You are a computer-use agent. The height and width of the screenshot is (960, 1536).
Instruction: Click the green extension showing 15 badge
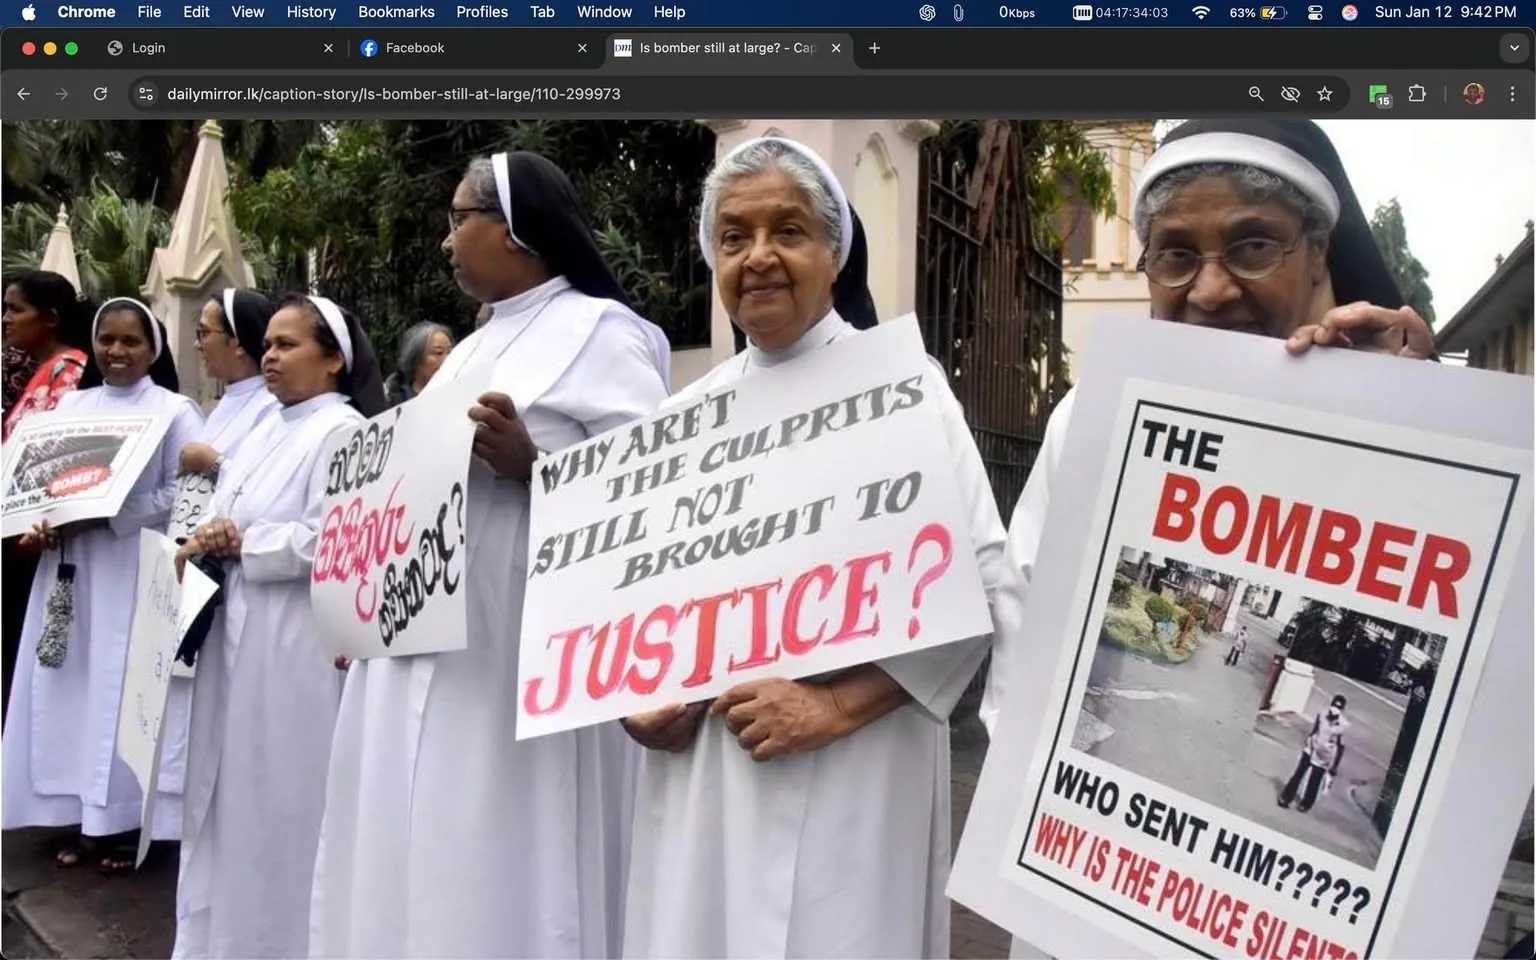pyautogui.click(x=1378, y=93)
